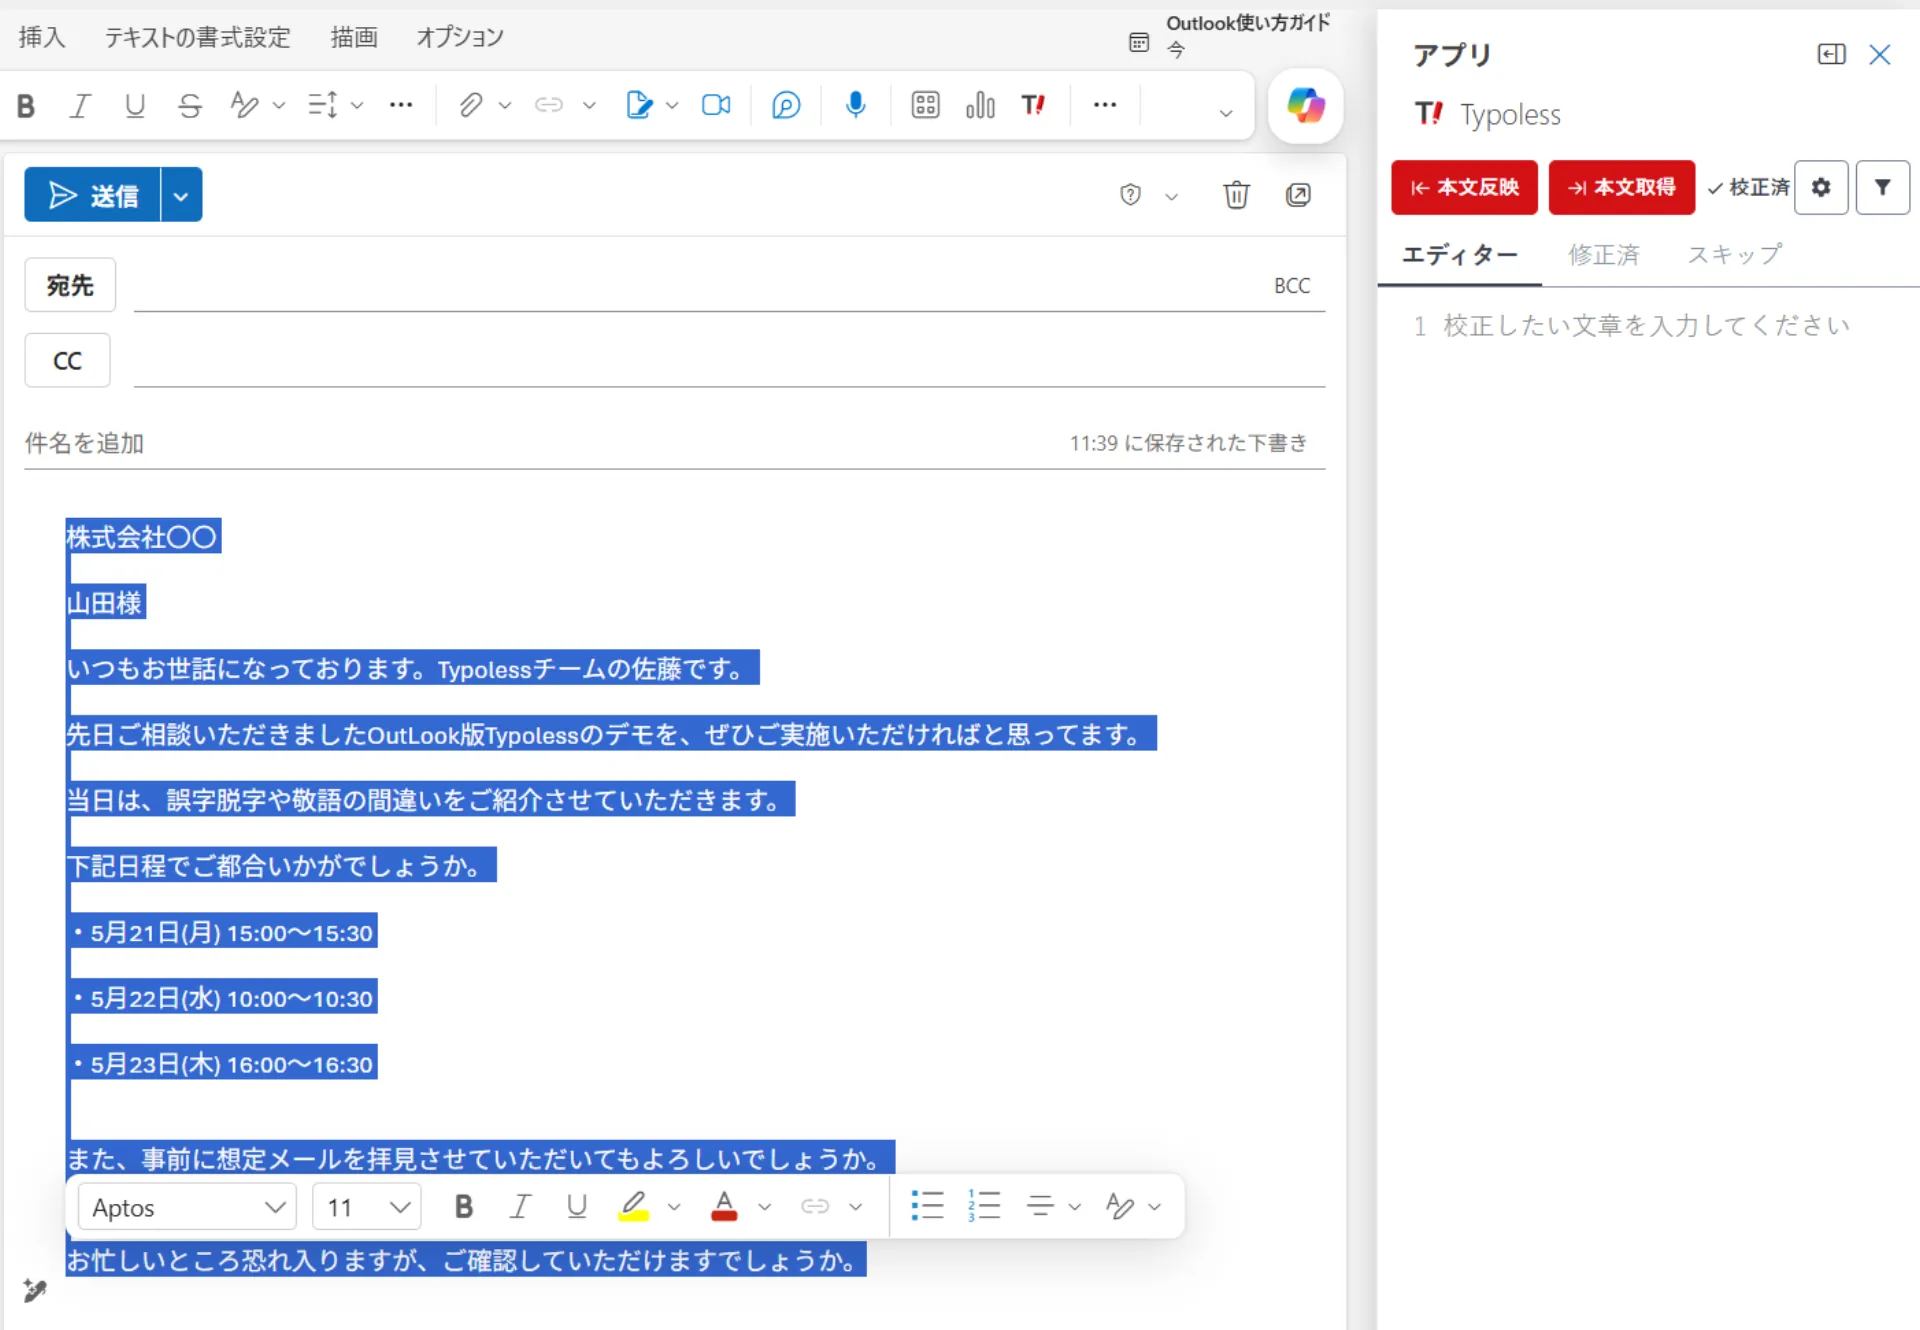Open Typoless settings gear
Viewport: 1920px width, 1330px height.
click(x=1821, y=187)
